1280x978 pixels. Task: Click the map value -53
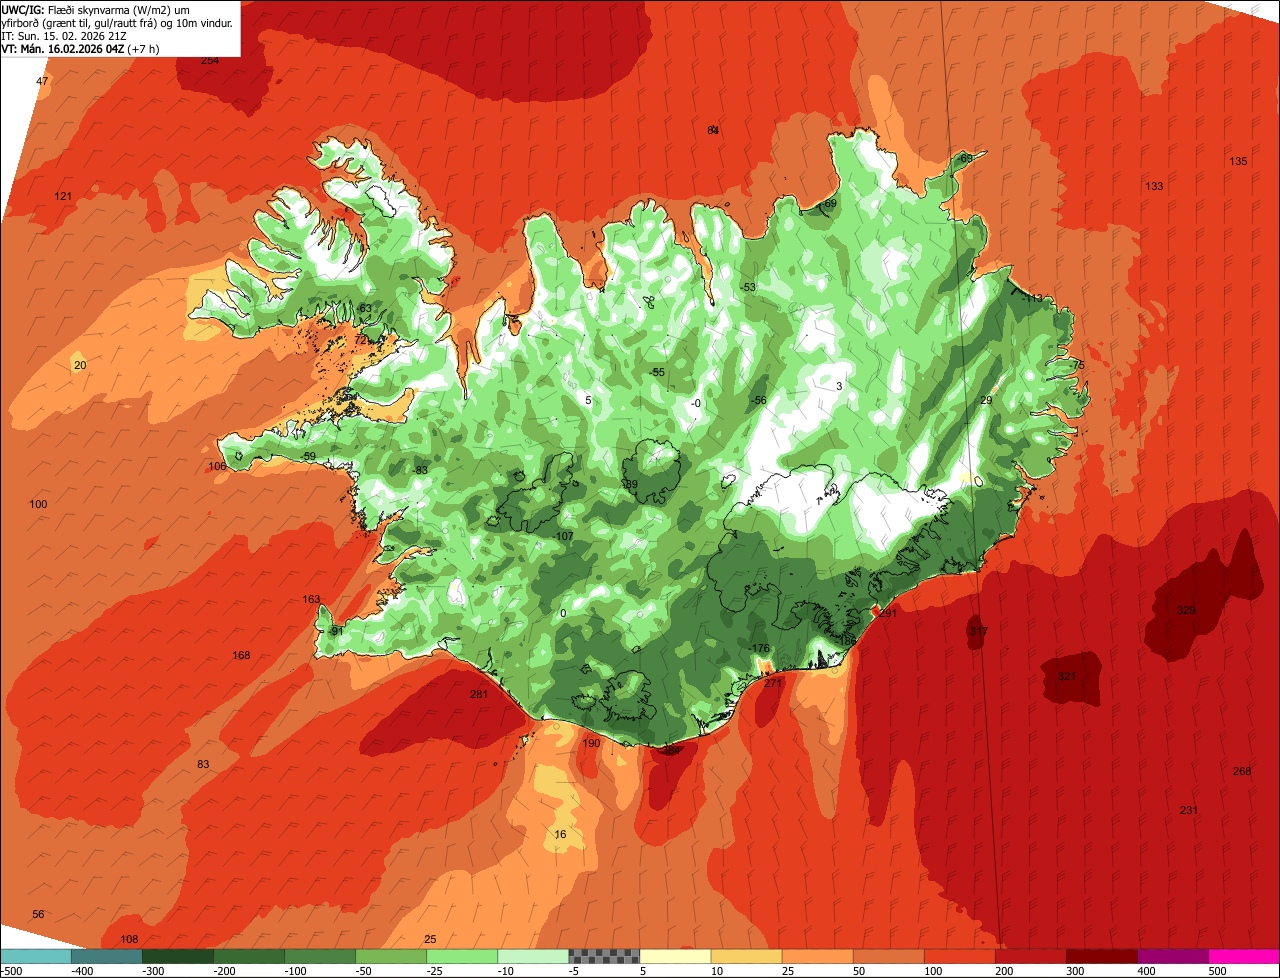pos(748,288)
